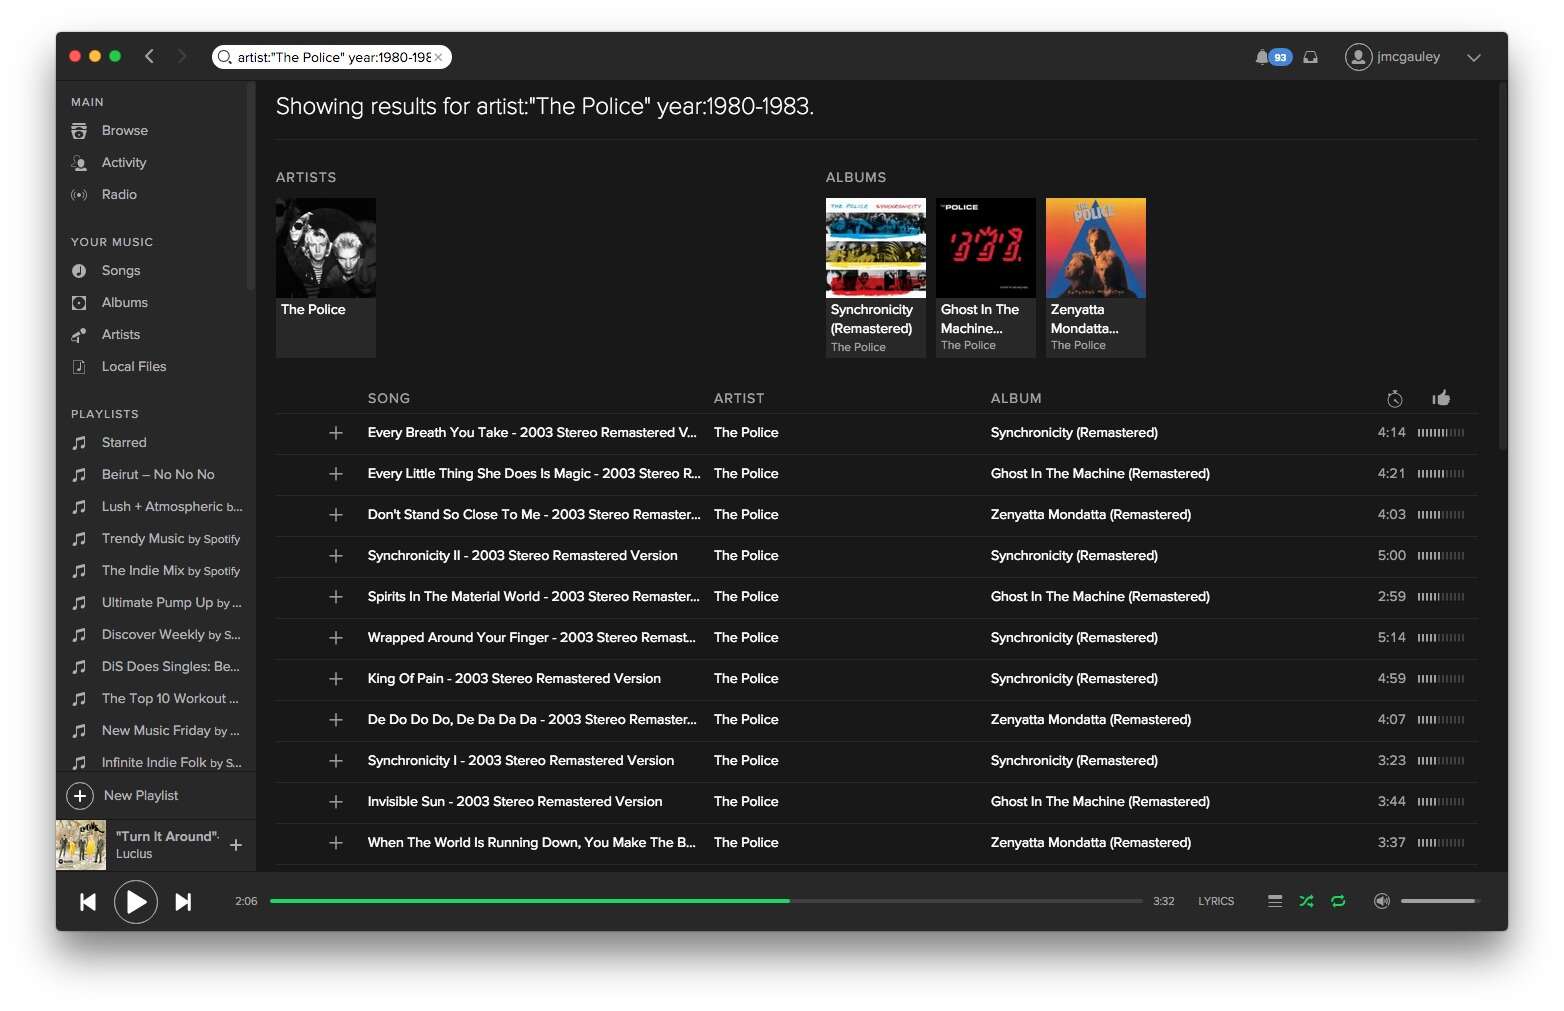Toggle shuffle playback
Viewport: 1564px width, 1011px height.
1306,901
